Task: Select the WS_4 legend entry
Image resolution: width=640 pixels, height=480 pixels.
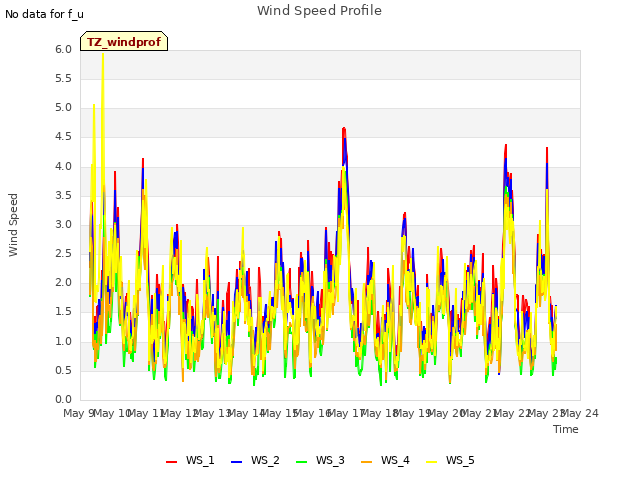Action: 385,460
